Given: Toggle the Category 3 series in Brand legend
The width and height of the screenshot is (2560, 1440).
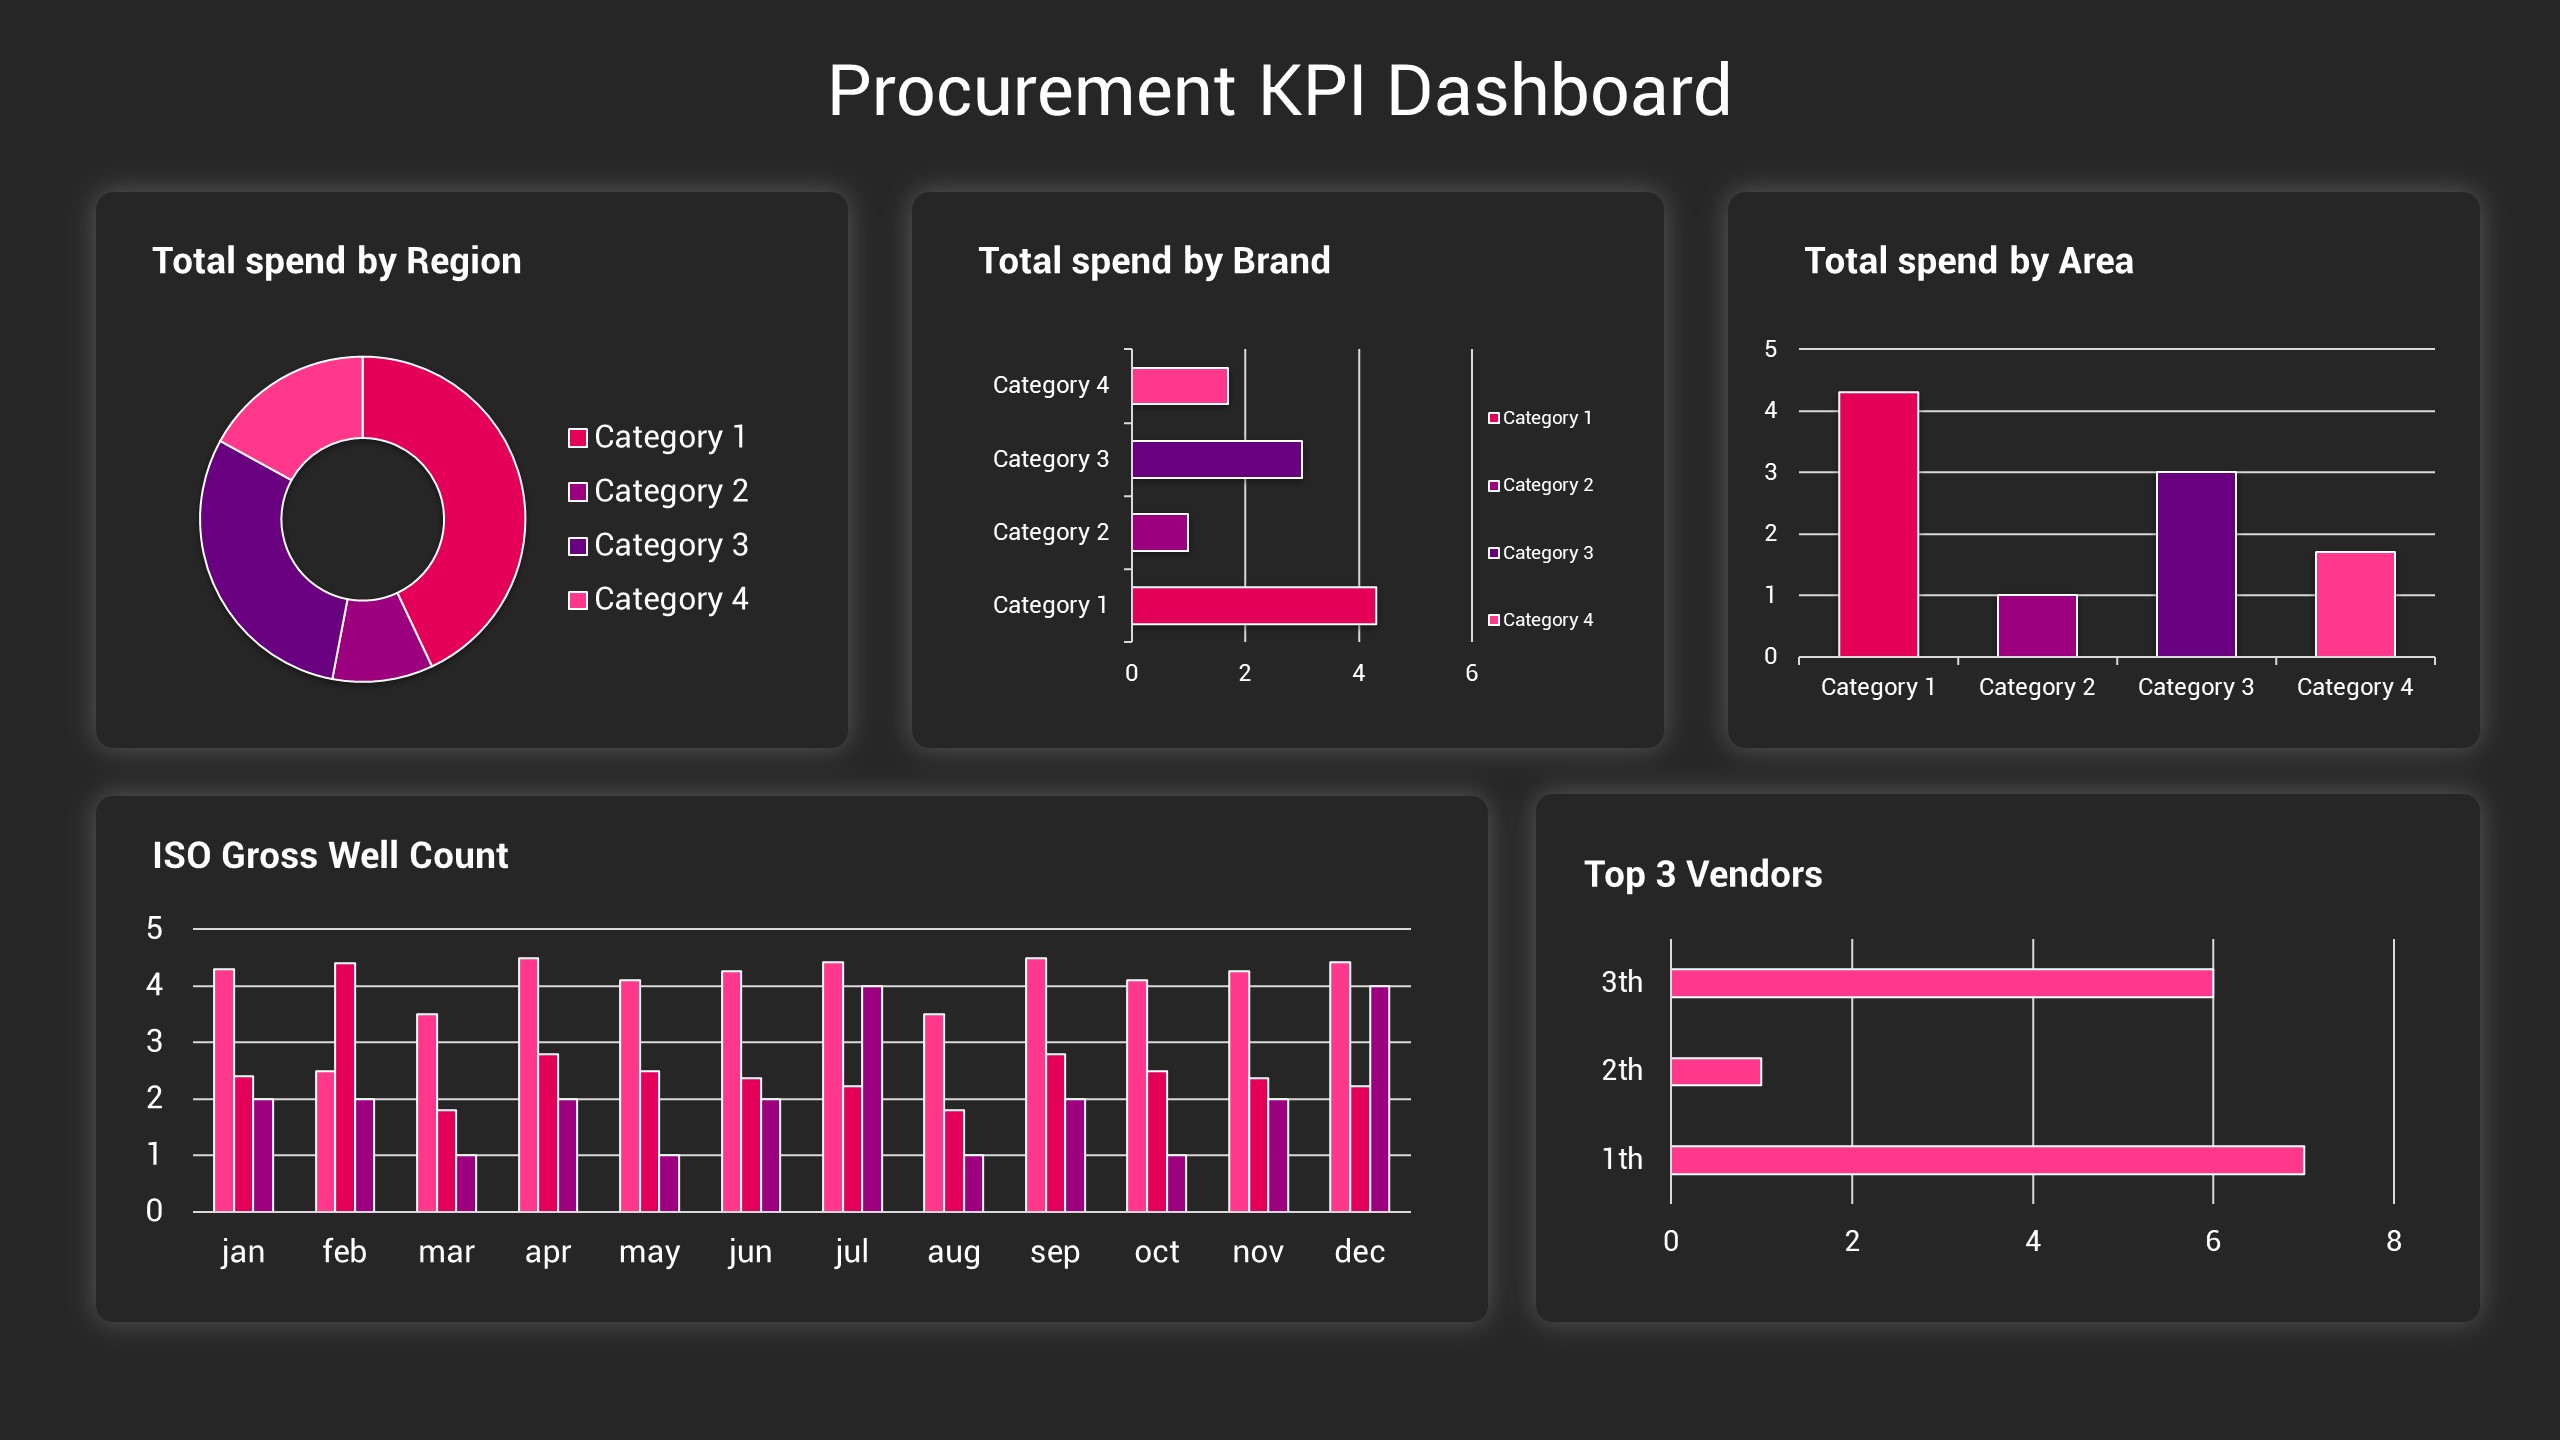Looking at the screenshot, I should pos(1493,552).
